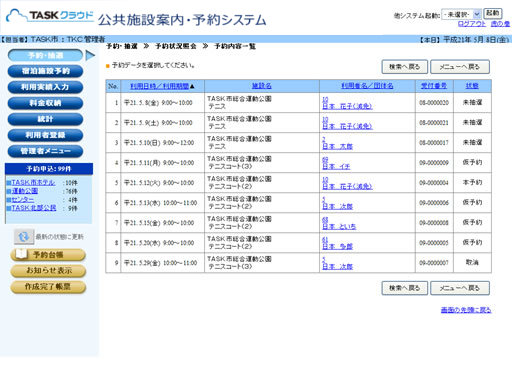This screenshot has width=512, height=384.
Task: Open the 統計 menu
Action: [45, 119]
